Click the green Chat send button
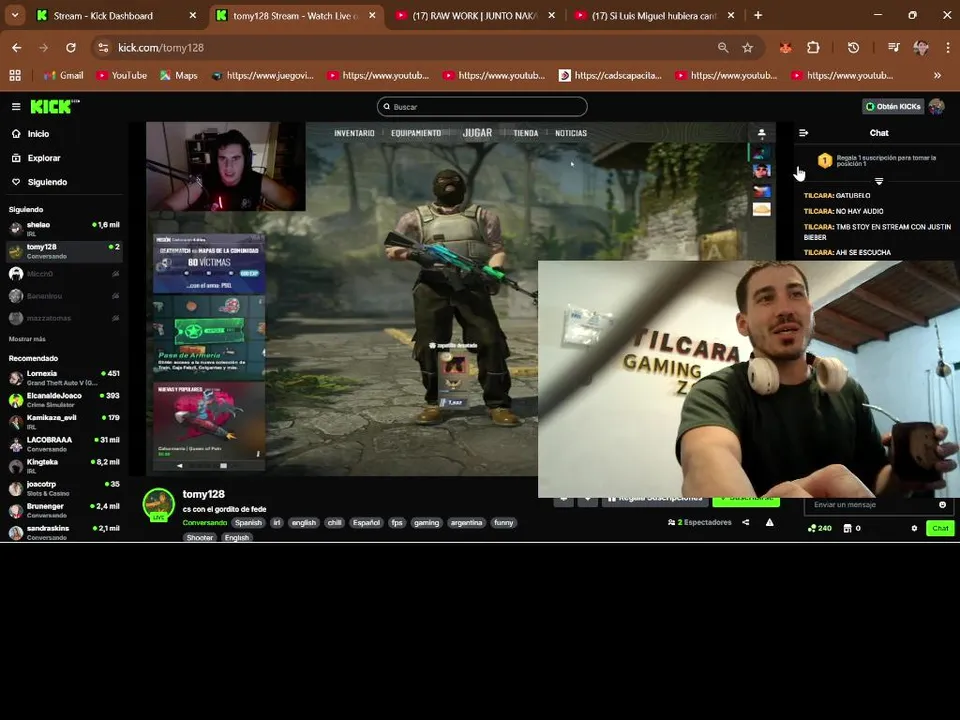The image size is (960, 720). tap(940, 528)
